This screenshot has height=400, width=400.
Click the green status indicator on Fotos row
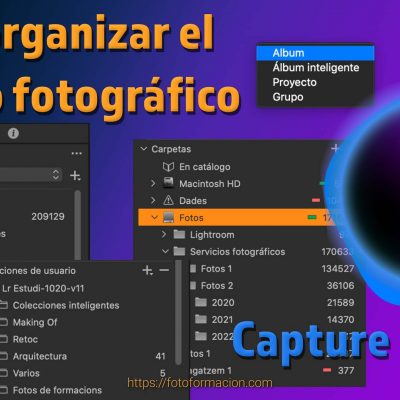(x=312, y=218)
